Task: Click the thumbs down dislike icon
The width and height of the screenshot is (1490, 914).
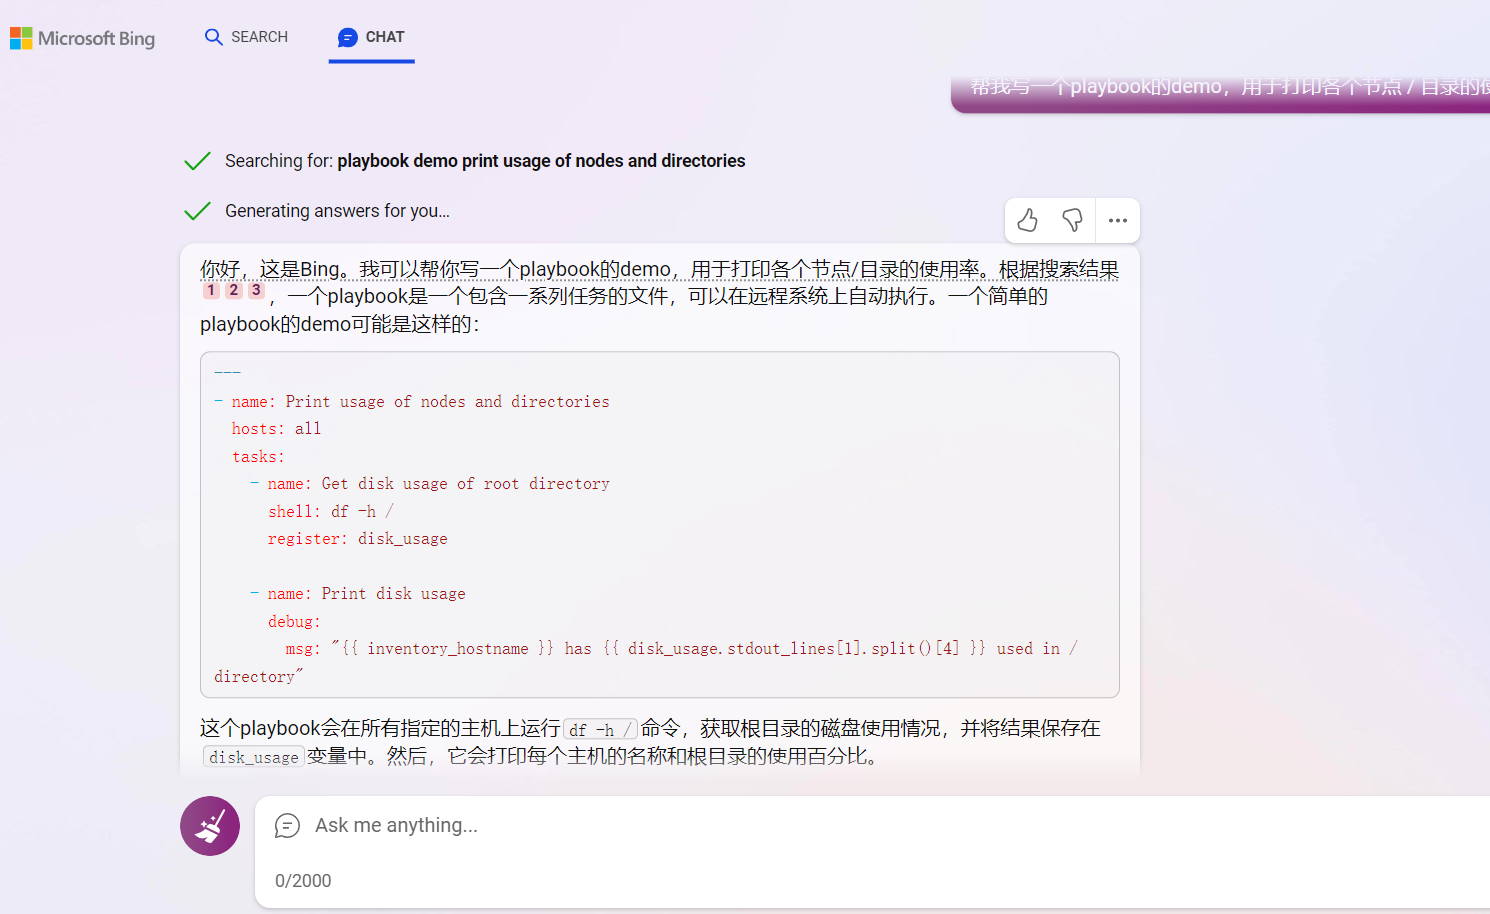Action: coord(1072,221)
